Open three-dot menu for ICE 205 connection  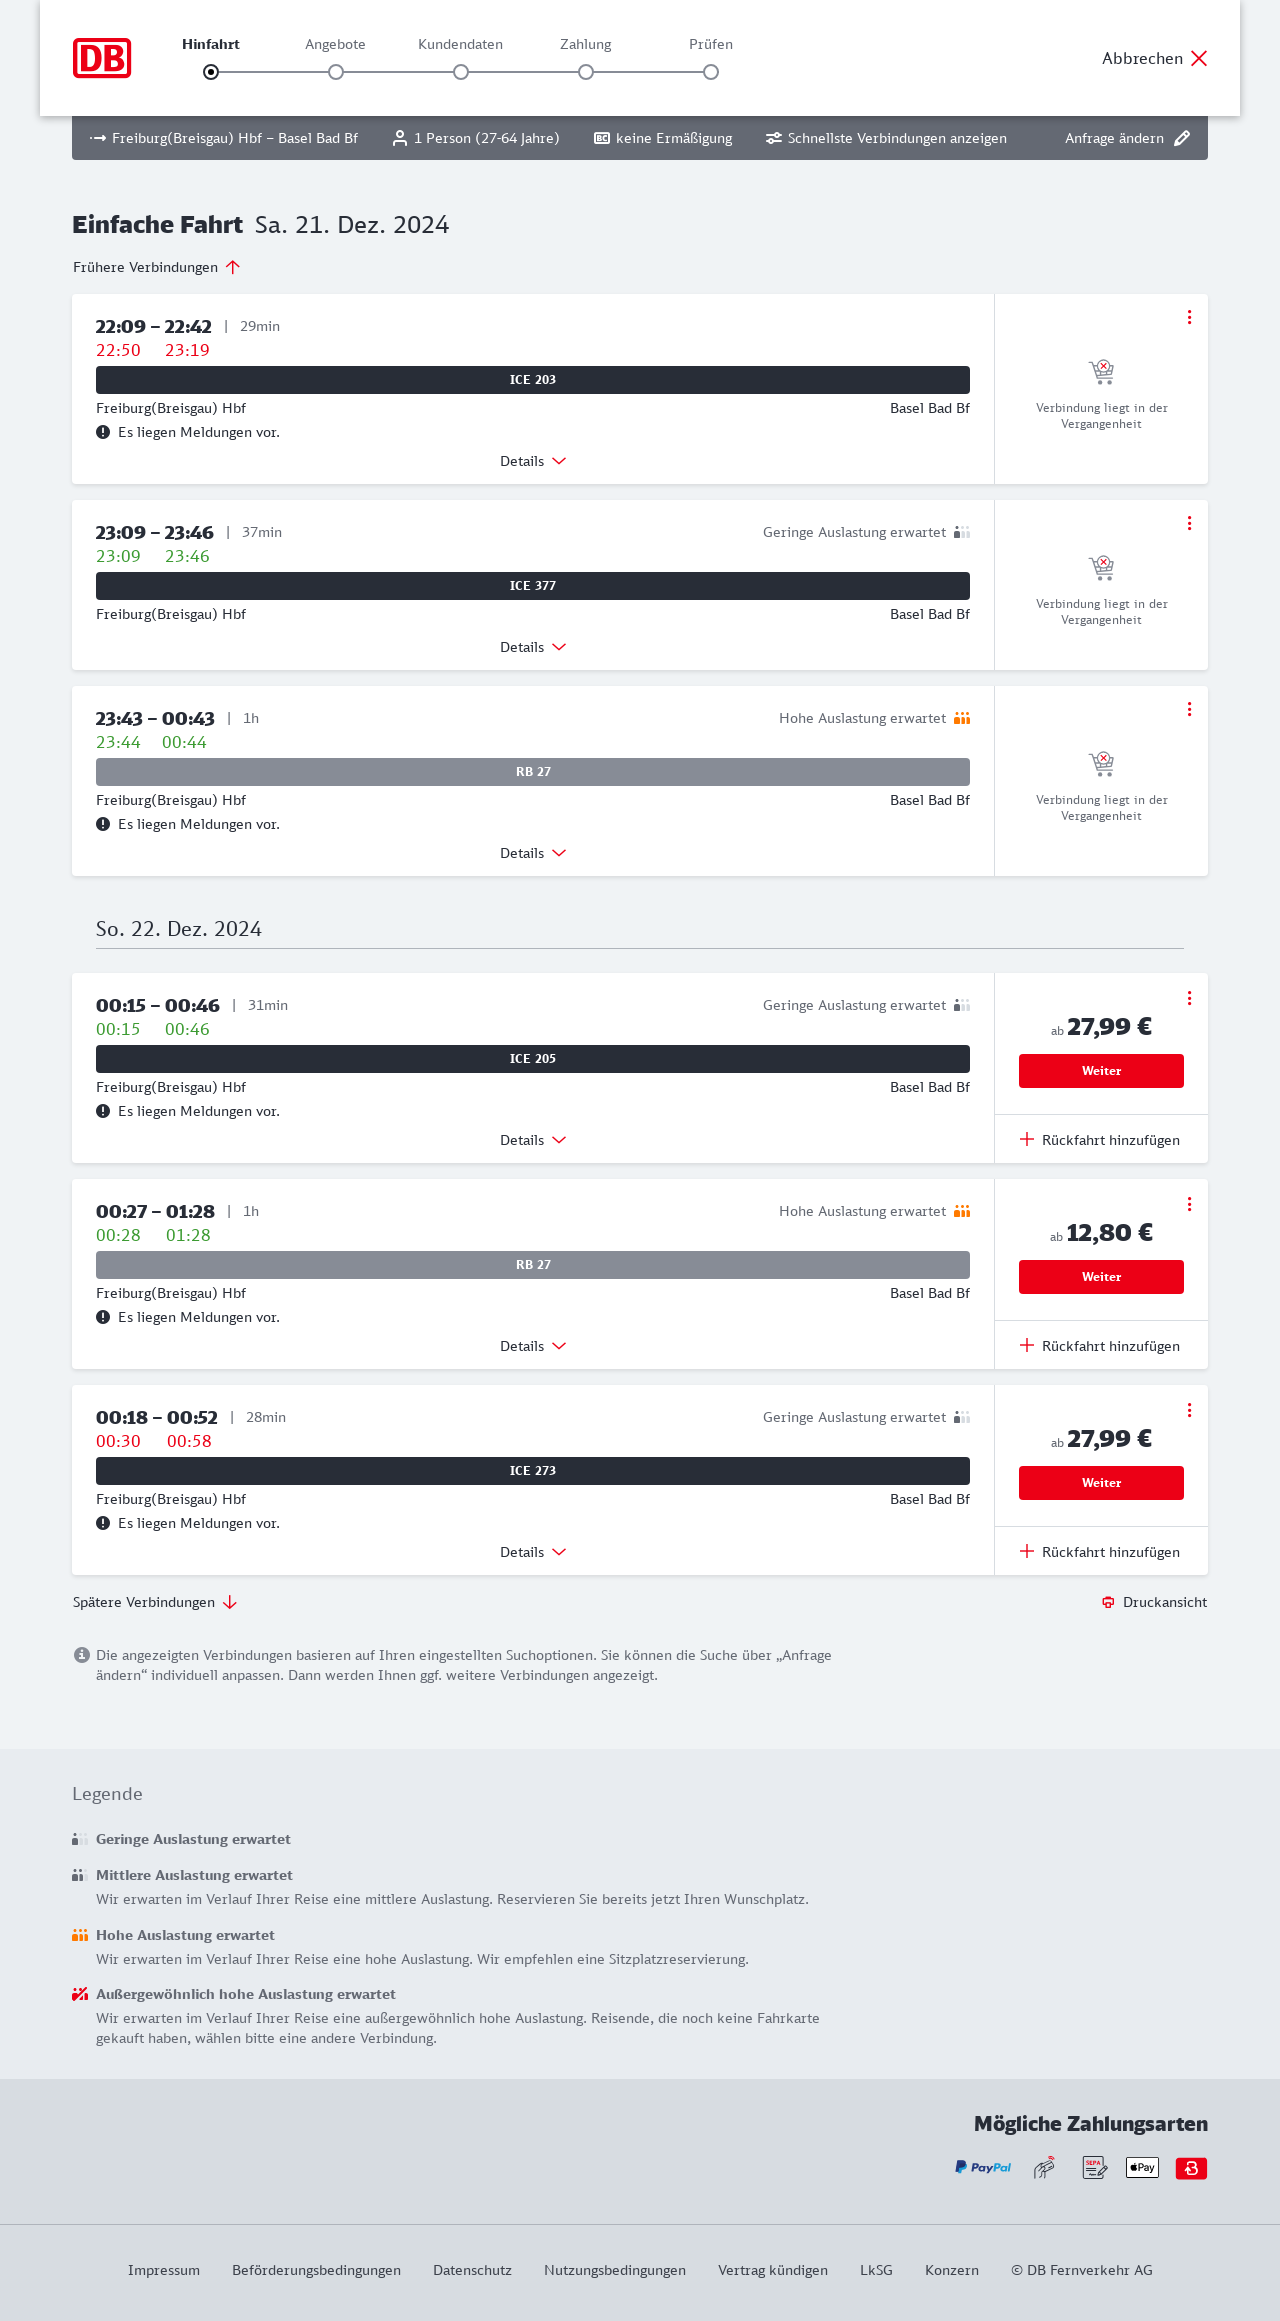point(1189,998)
